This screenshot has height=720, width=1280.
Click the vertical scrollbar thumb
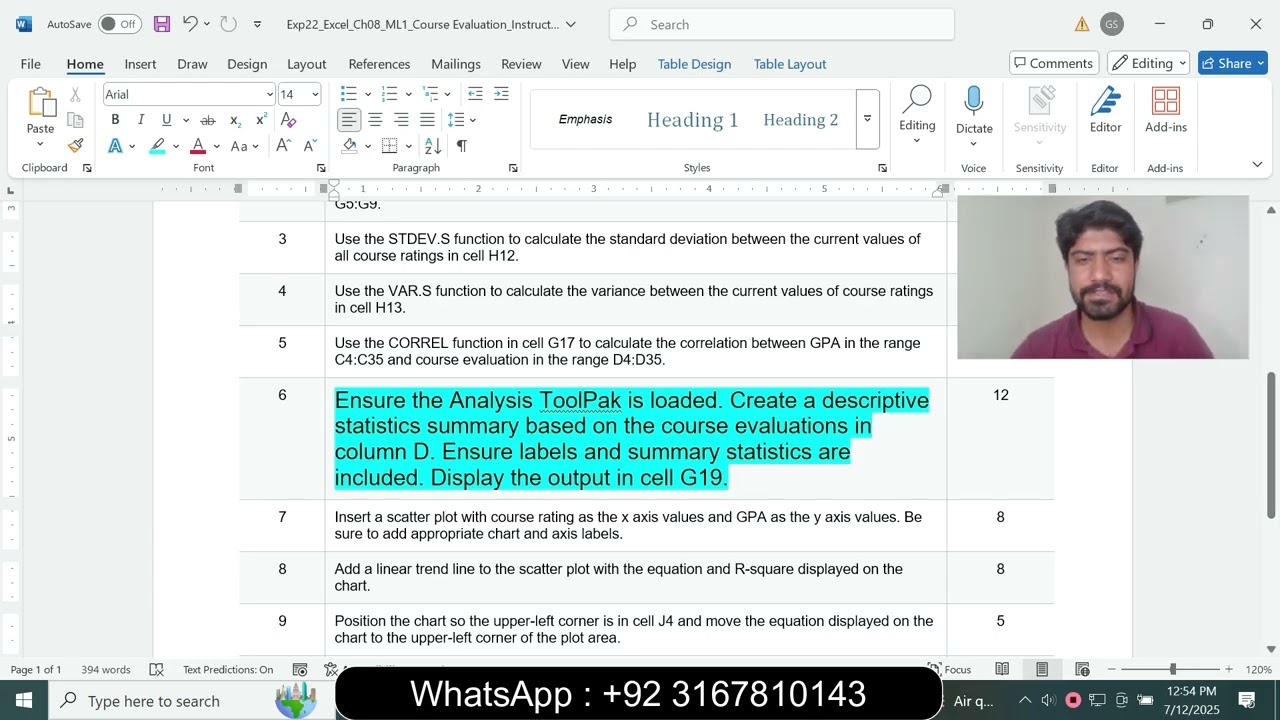point(1271,444)
